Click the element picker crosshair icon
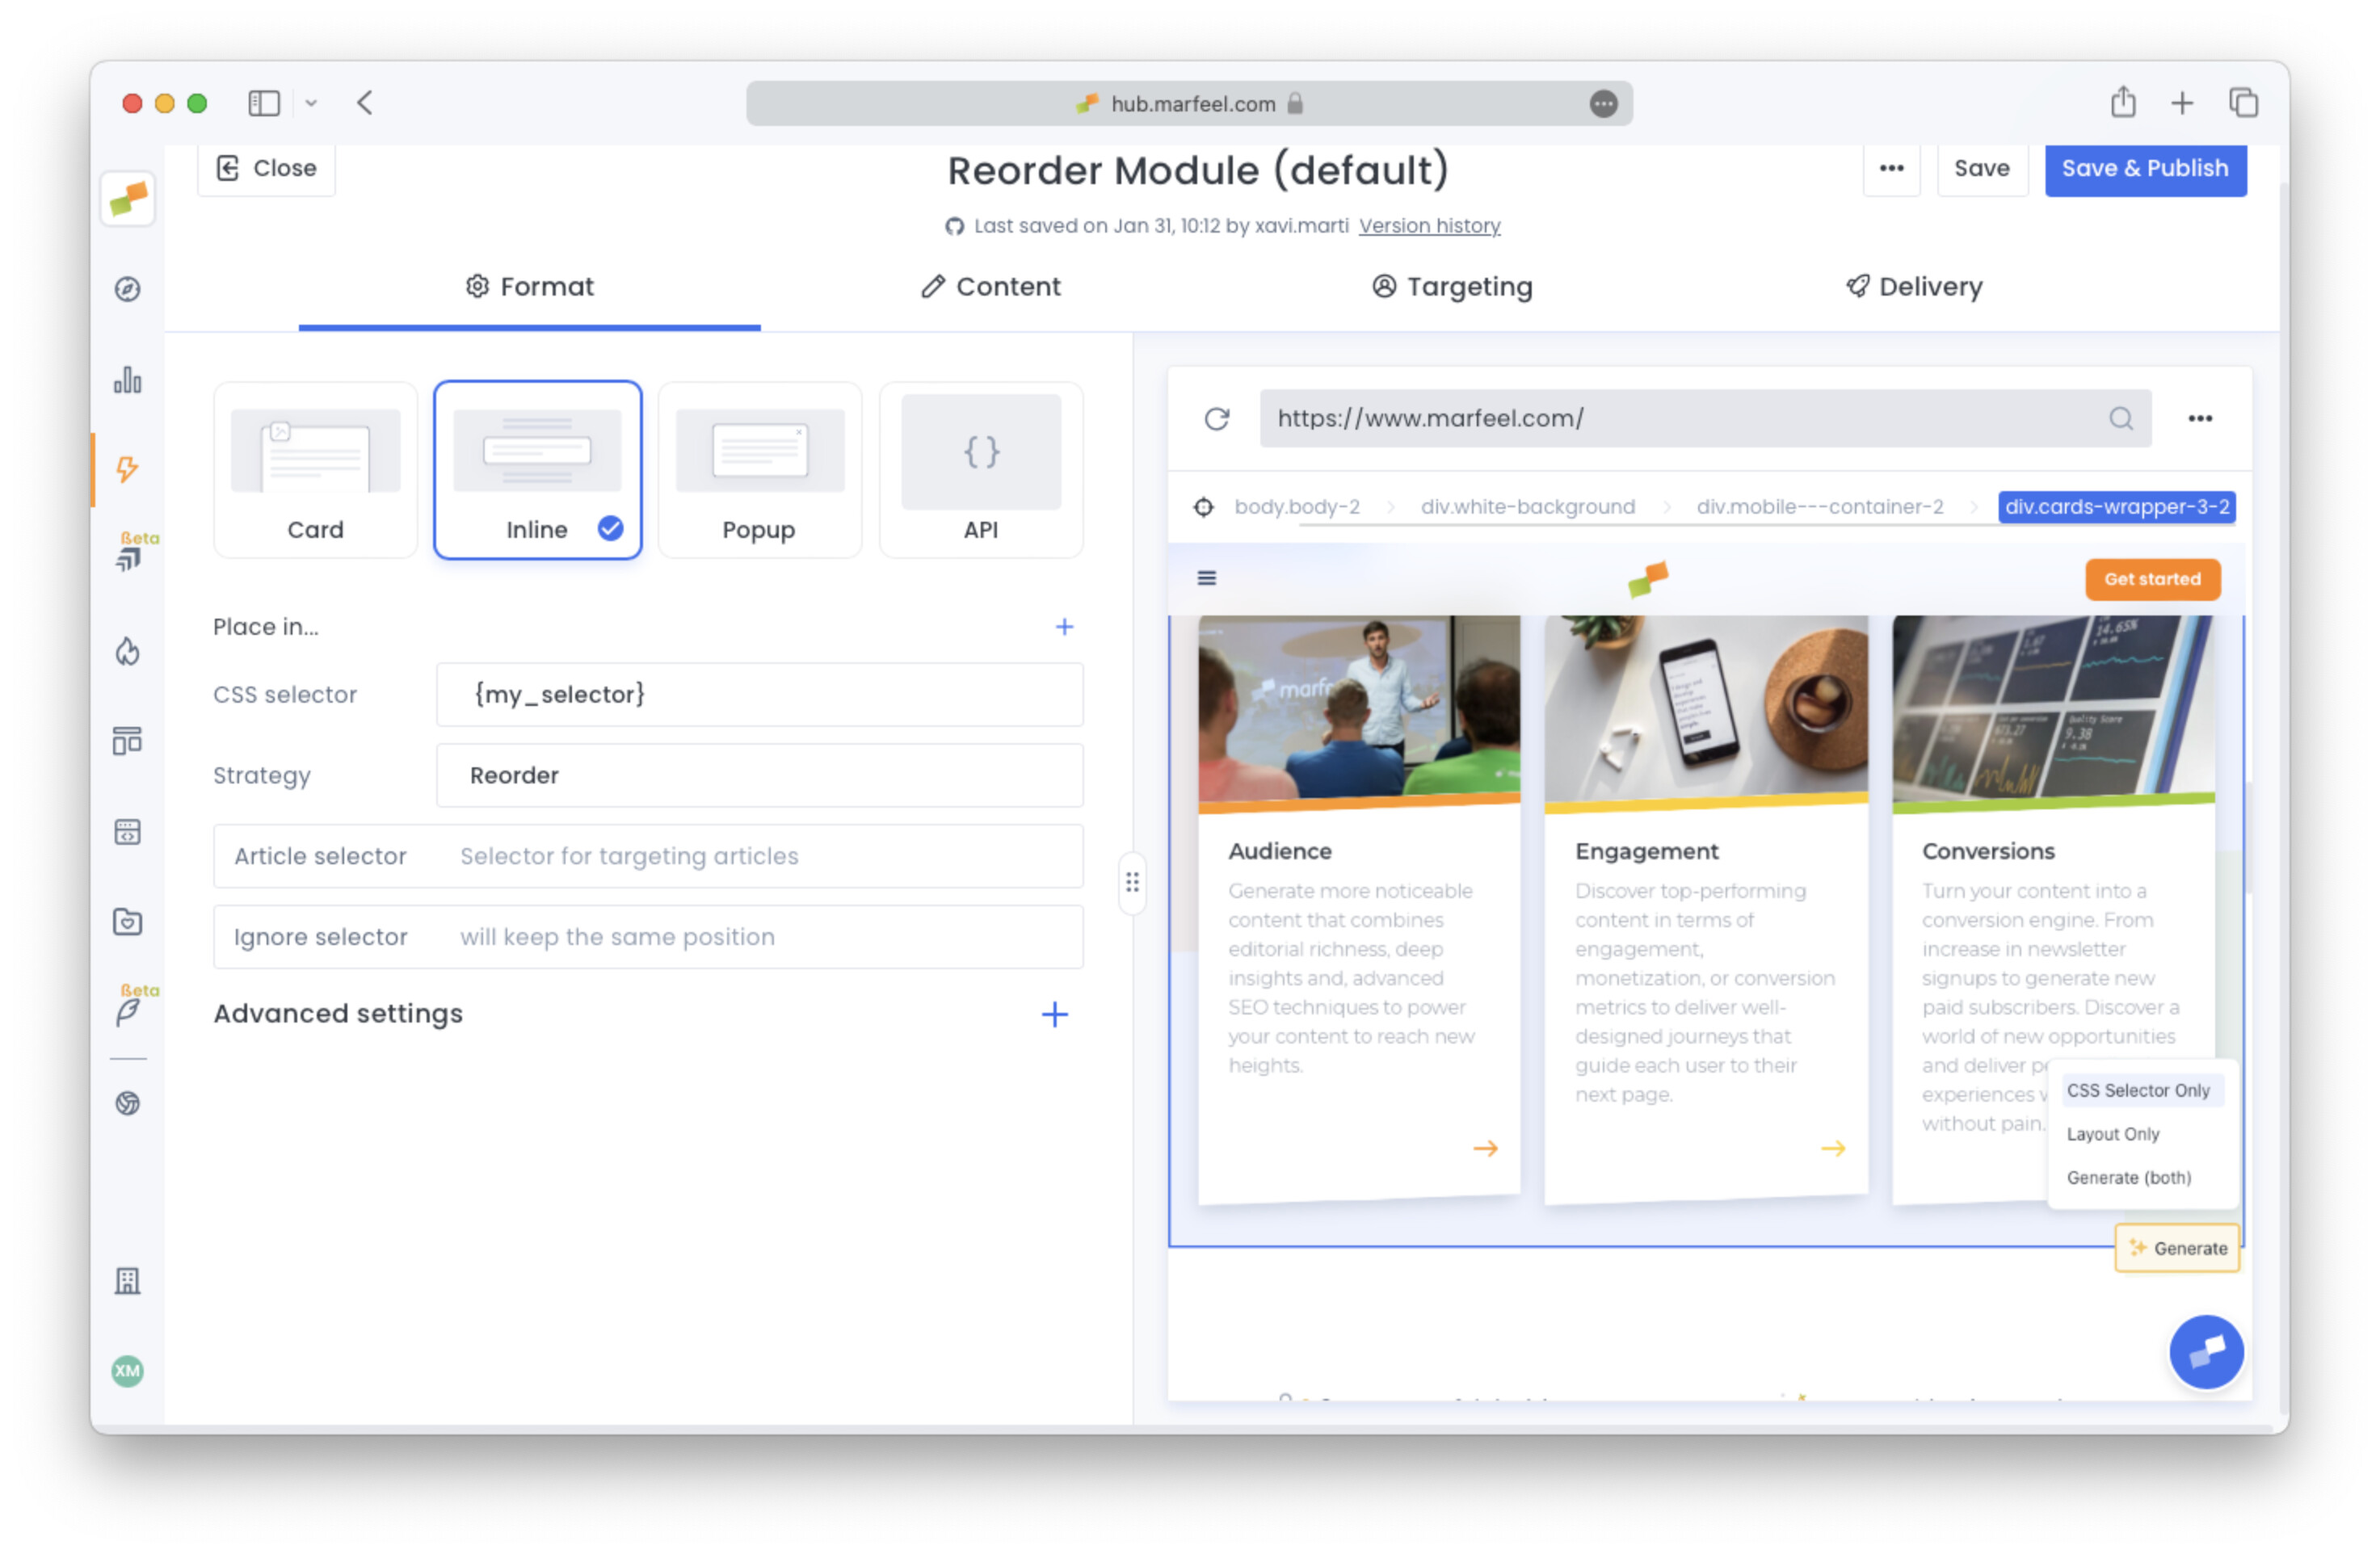Viewport: 2380px width, 1554px height. click(1204, 507)
